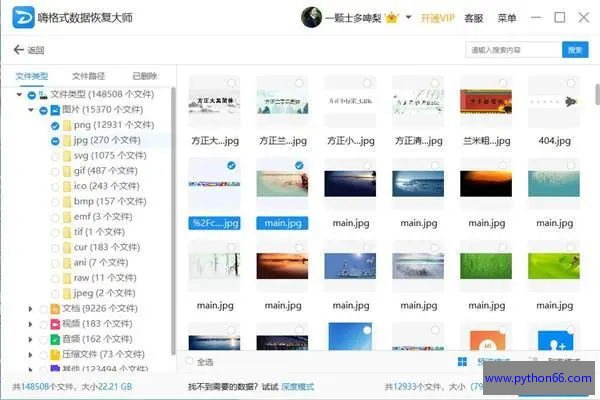Click the thumbnail grid vertical scrollbar
This screenshot has width=600, height=400.
[597, 94]
